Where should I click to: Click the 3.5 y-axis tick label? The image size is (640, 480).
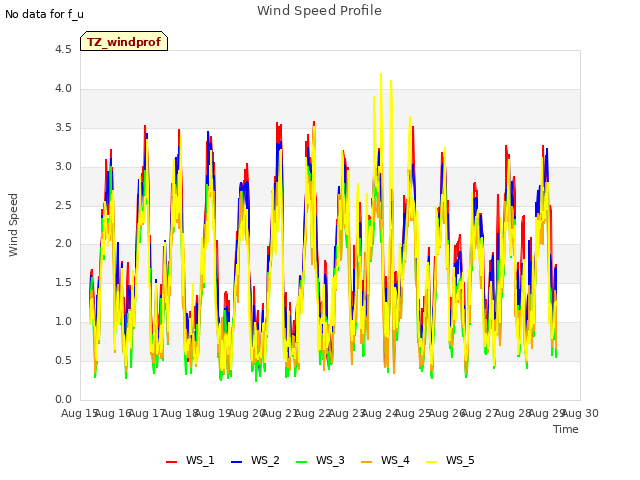(x=63, y=128)
